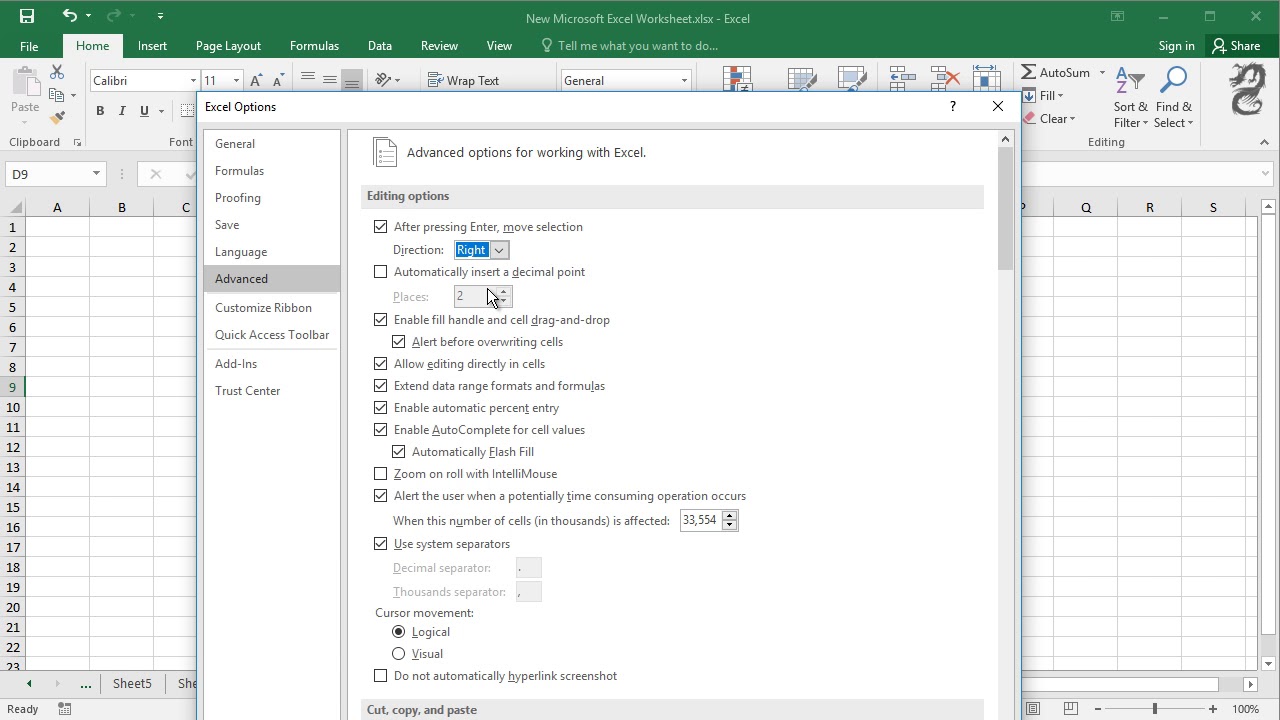1280x720 pixels.
Task: Toggle Extend data range formats and formulas
Action: [380, 386]
